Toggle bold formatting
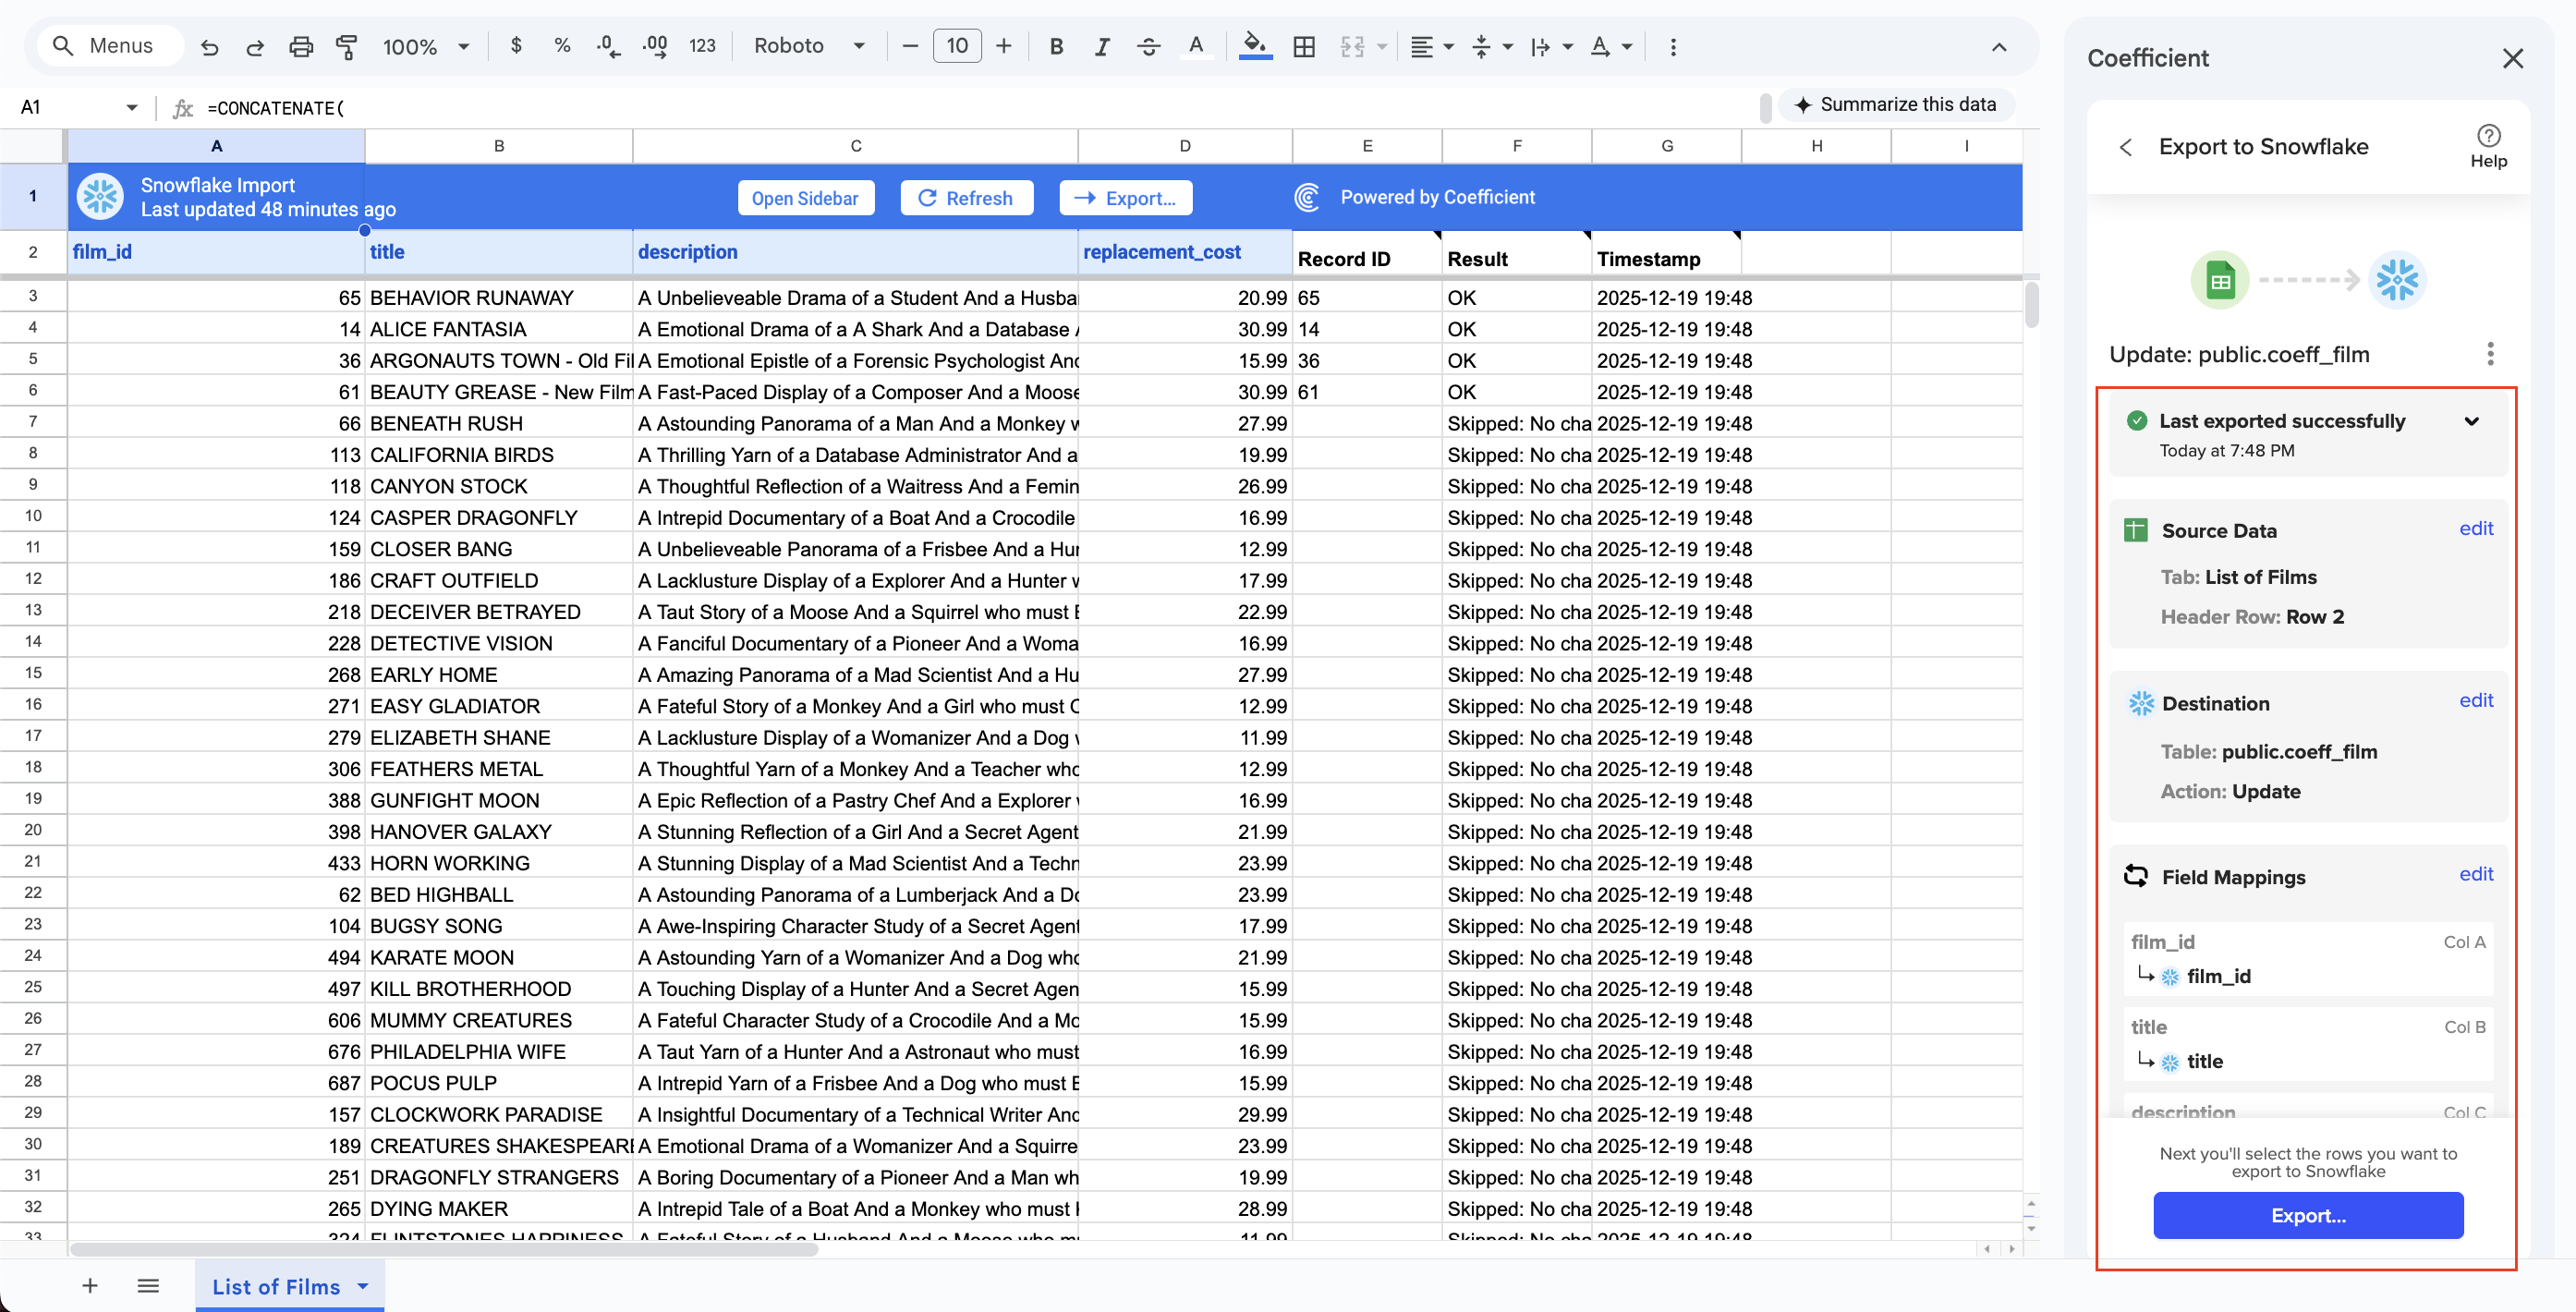Image resolution: width=2576 pixels, height=1312 pixels. [x=1056, y=46]
